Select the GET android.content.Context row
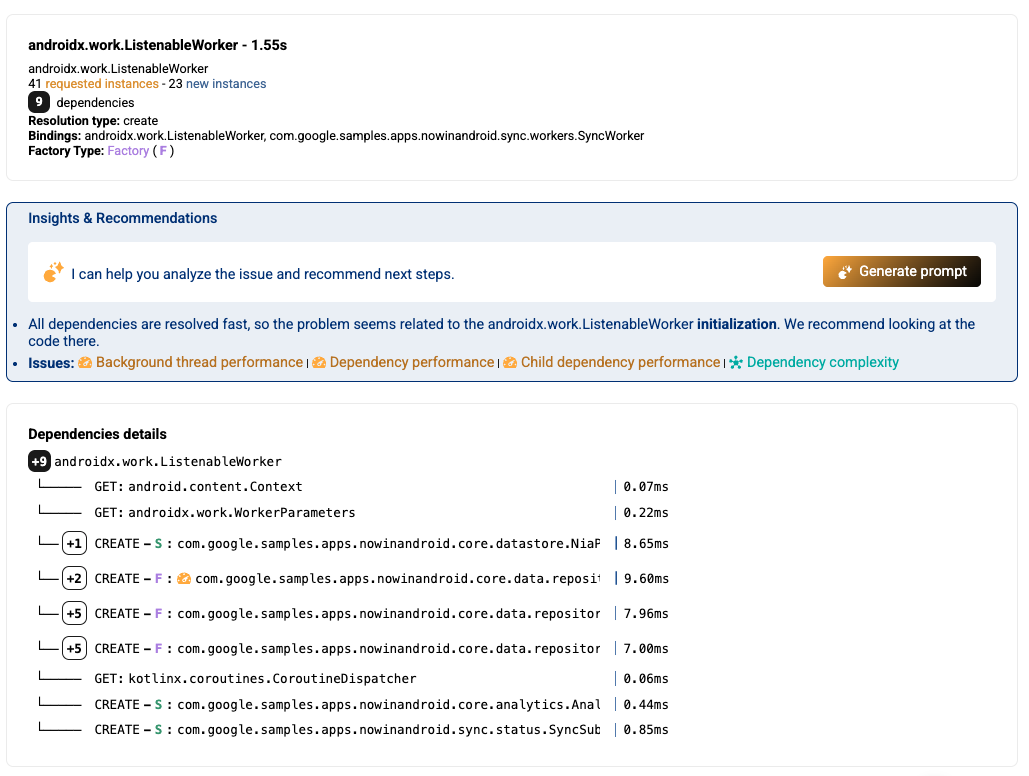Screen dimensions: 1029x776 click(x=215, y=487)
